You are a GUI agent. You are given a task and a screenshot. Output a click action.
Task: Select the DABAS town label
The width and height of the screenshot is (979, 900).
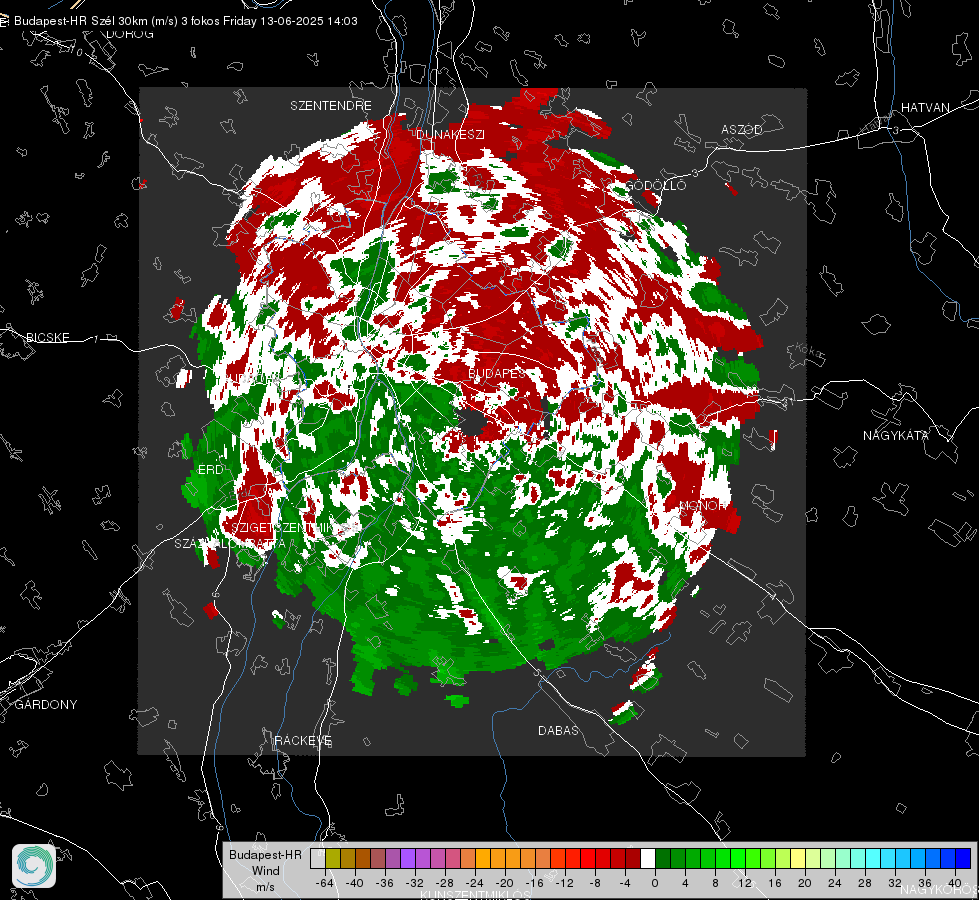(558, 730)
